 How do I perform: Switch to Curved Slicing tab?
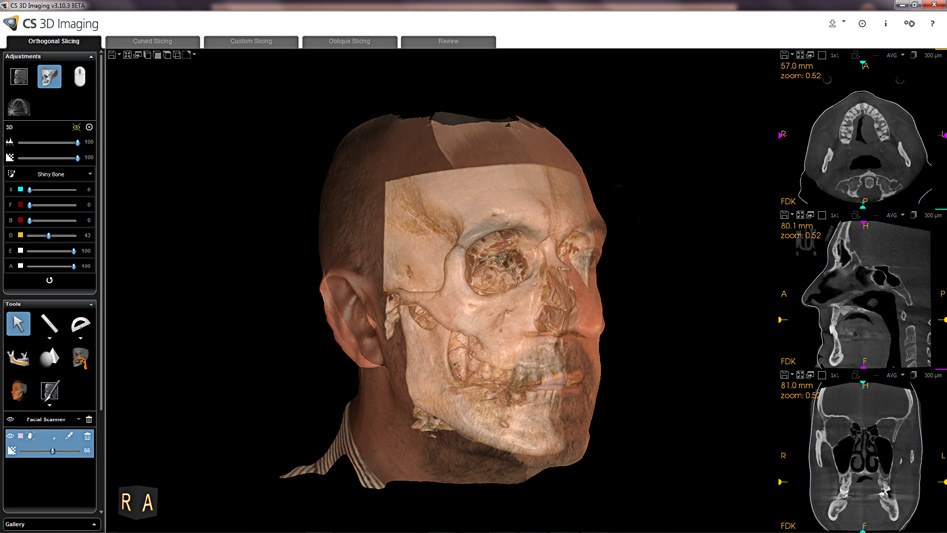tap(152, 42)
